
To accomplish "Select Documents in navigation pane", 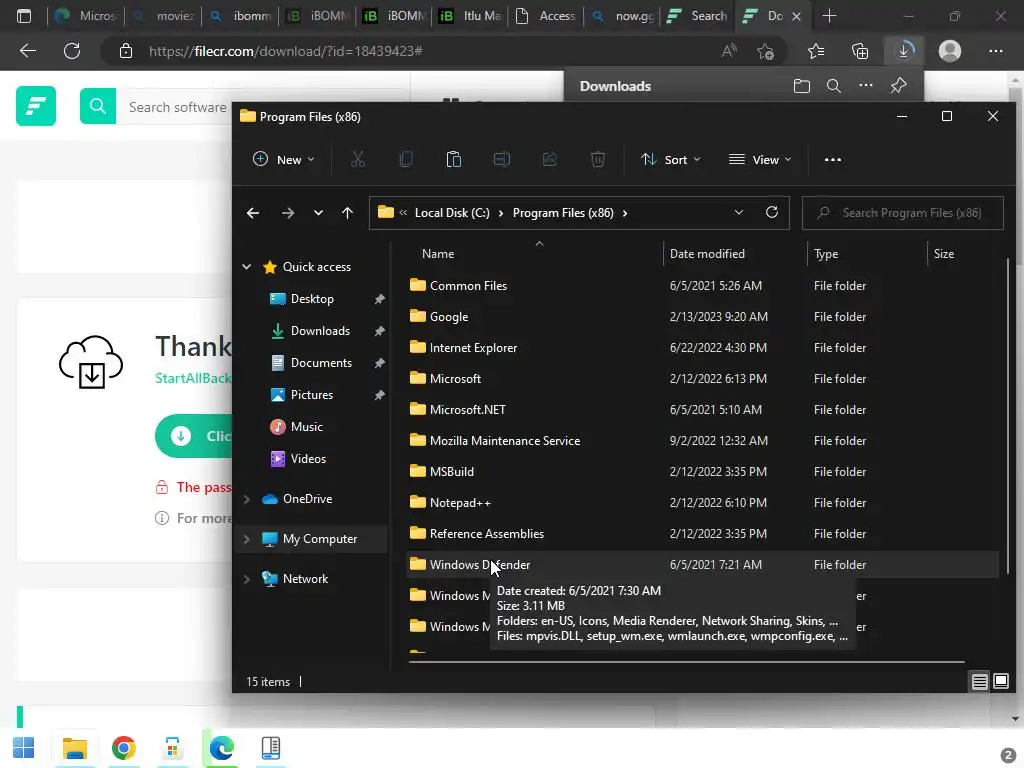I will [x=321, y=362].
